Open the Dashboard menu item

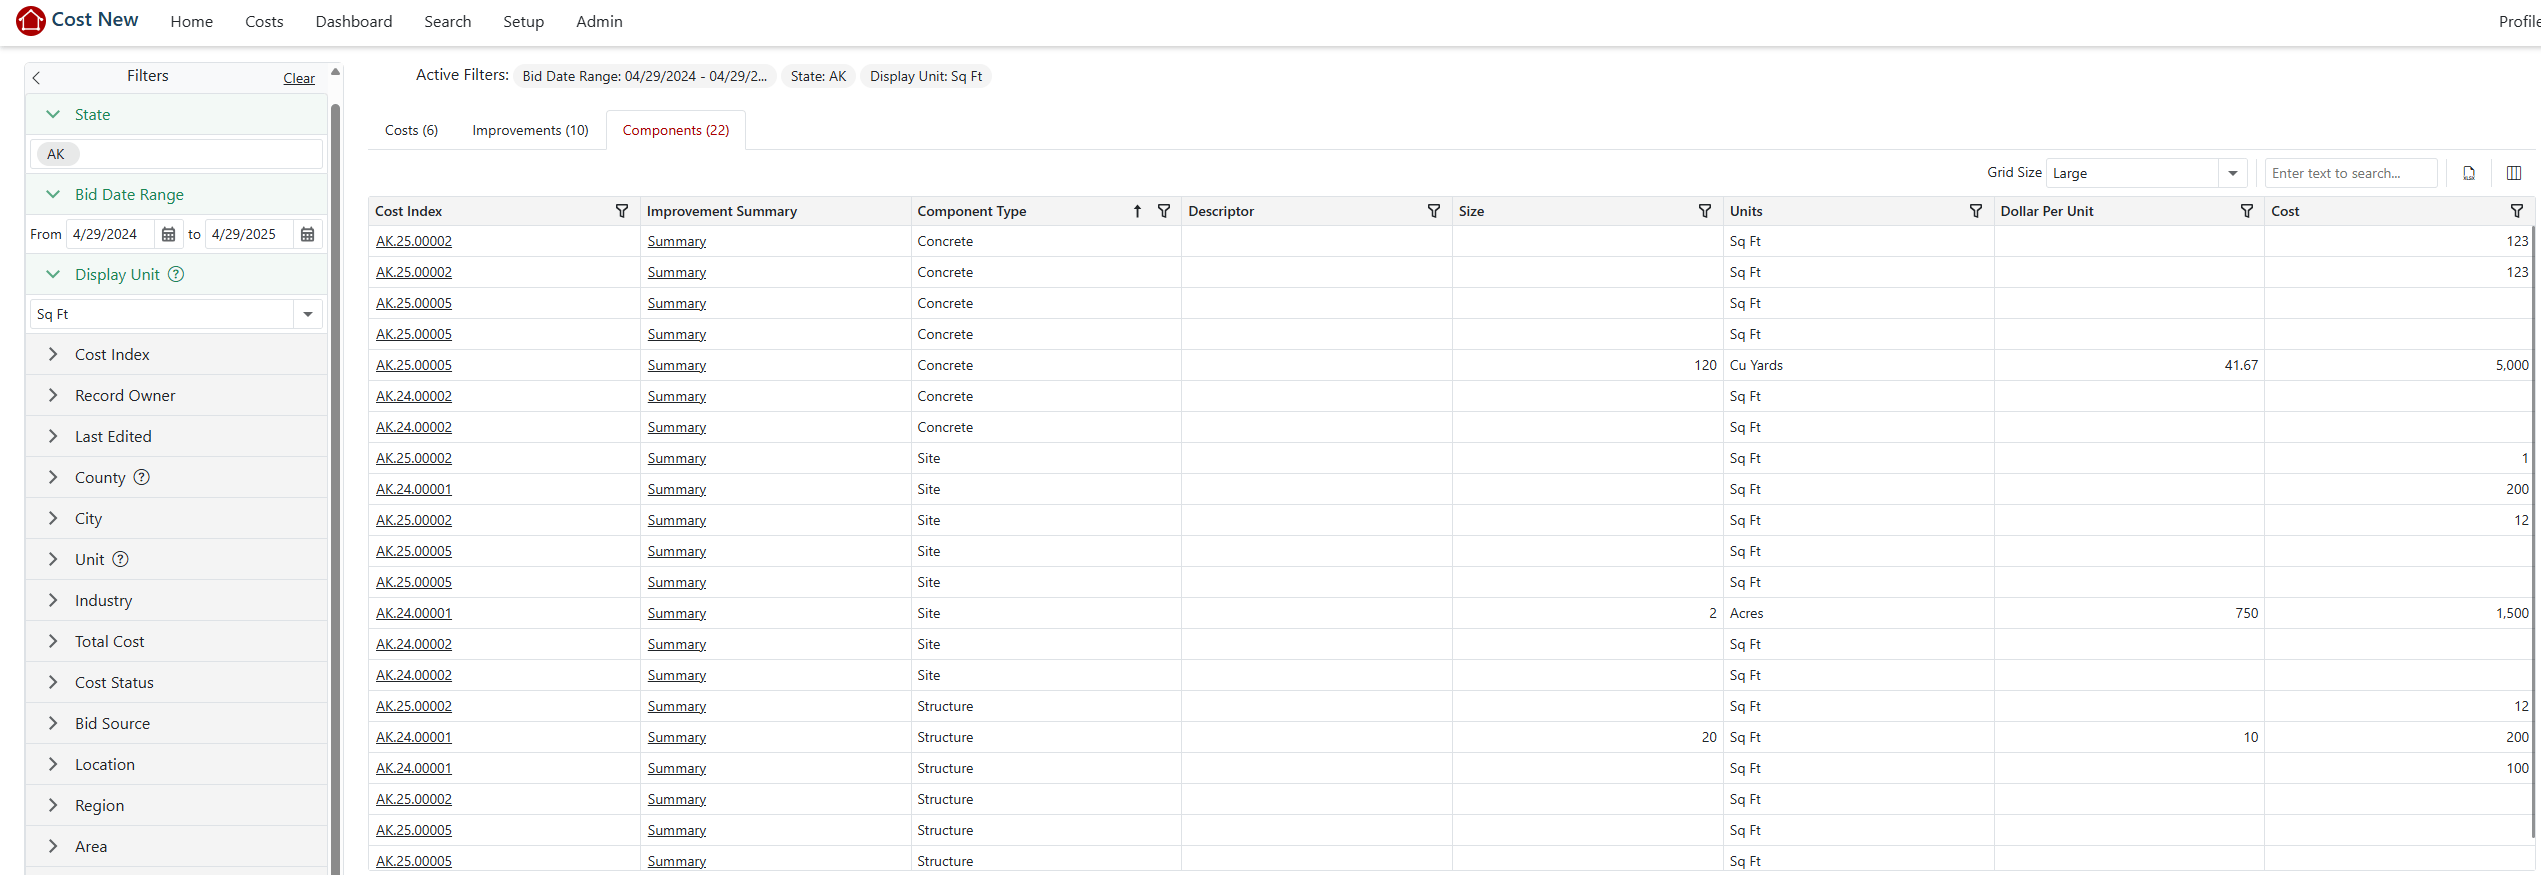coord(353,21)
